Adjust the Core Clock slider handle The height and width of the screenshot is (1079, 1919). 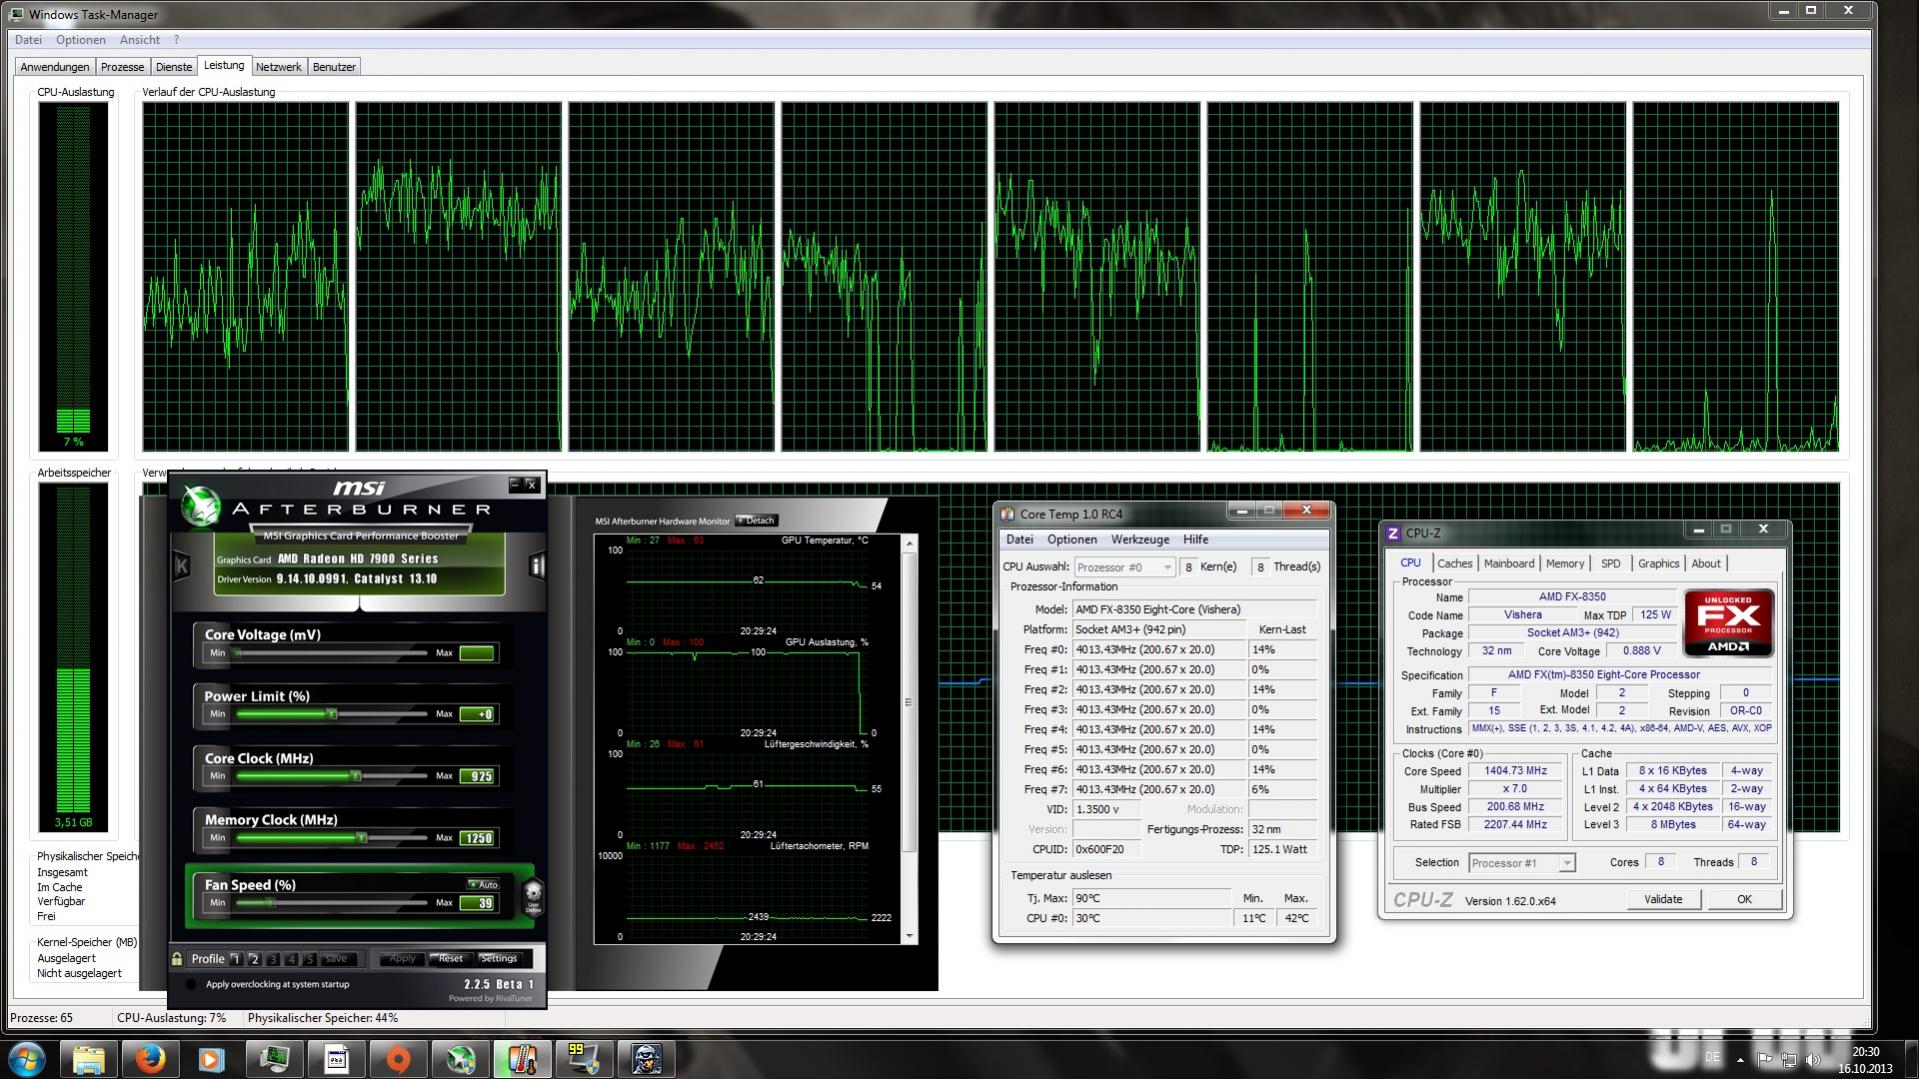pyautogui.click(x=354, y=776)
